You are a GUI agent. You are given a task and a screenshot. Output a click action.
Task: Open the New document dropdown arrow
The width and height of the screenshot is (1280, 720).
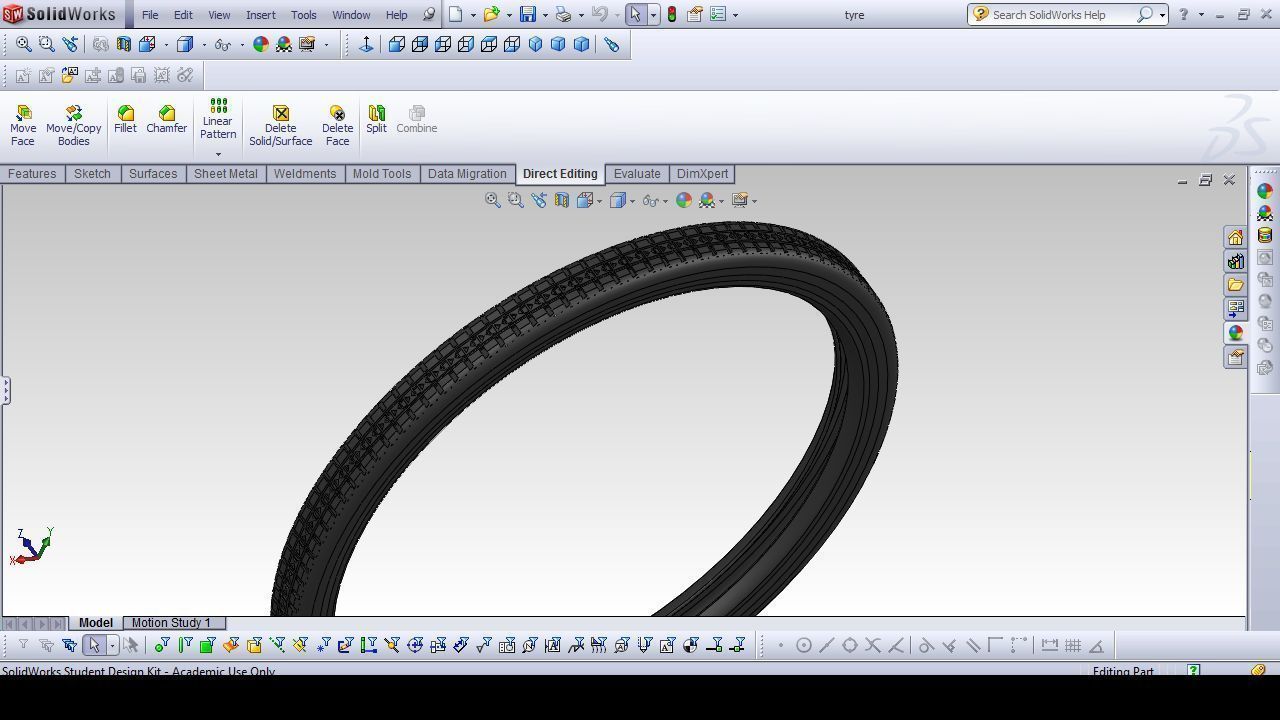[472, 15]
